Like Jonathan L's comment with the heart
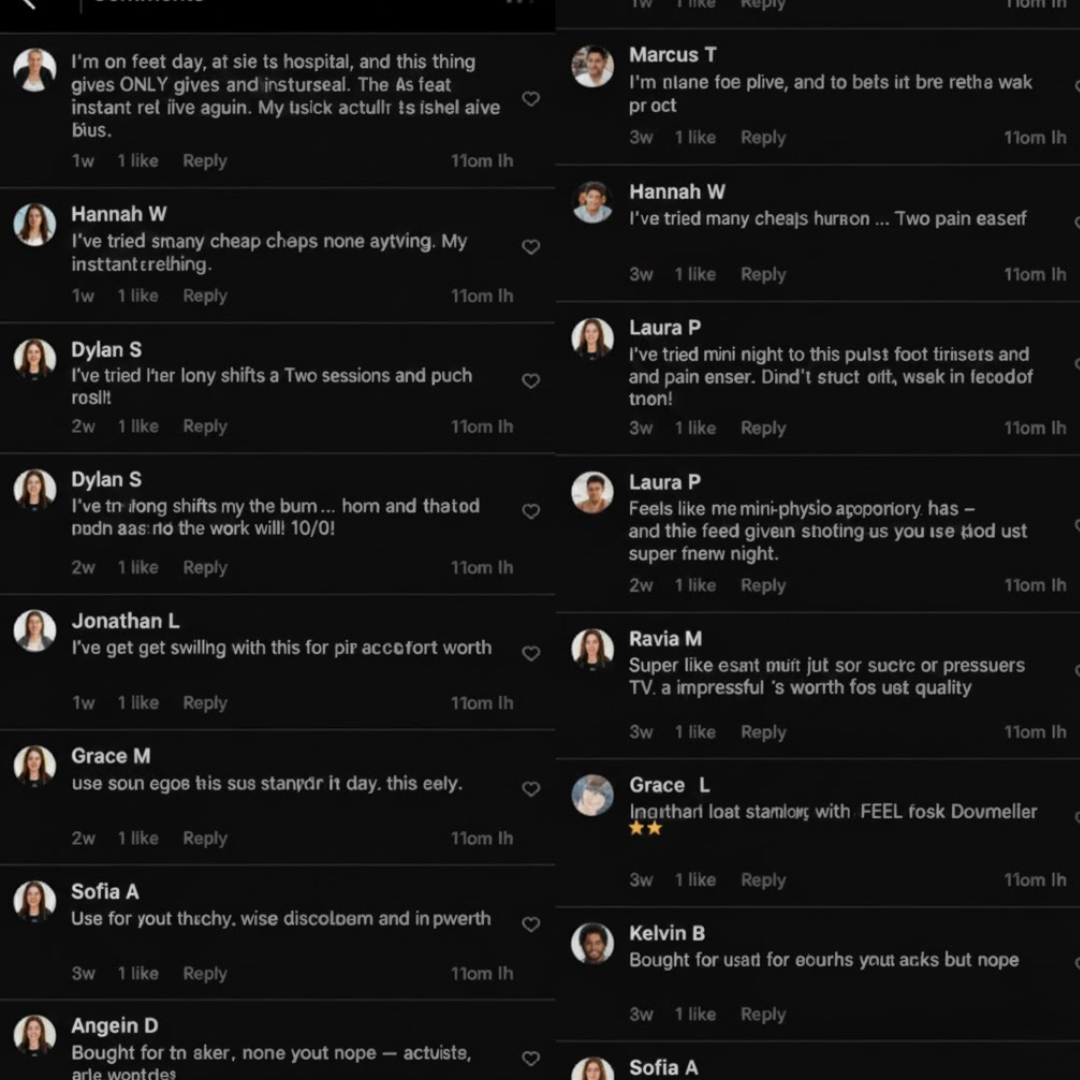1080x1080 pixels. tap(531, 654)
